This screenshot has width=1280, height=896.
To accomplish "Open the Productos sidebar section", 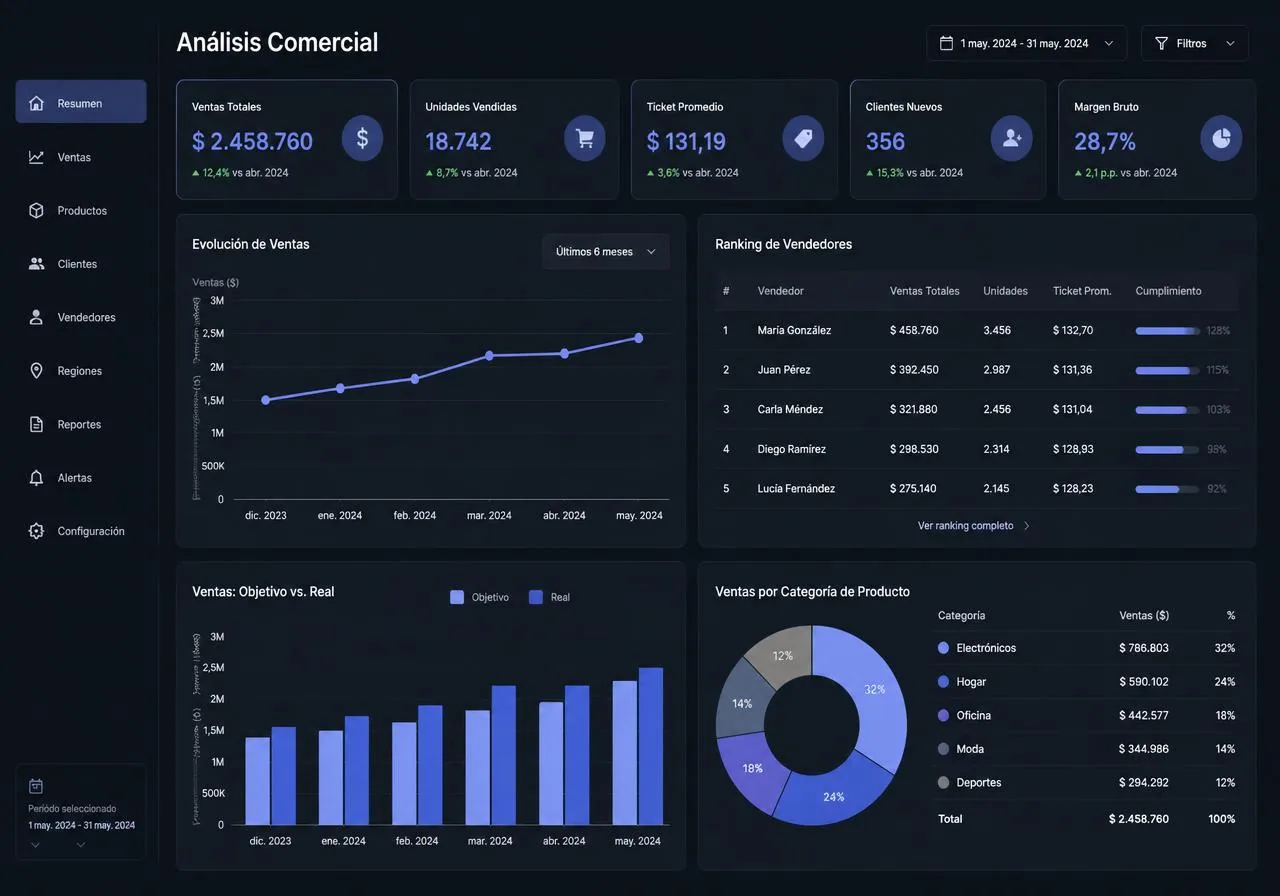I will (81, 211).
